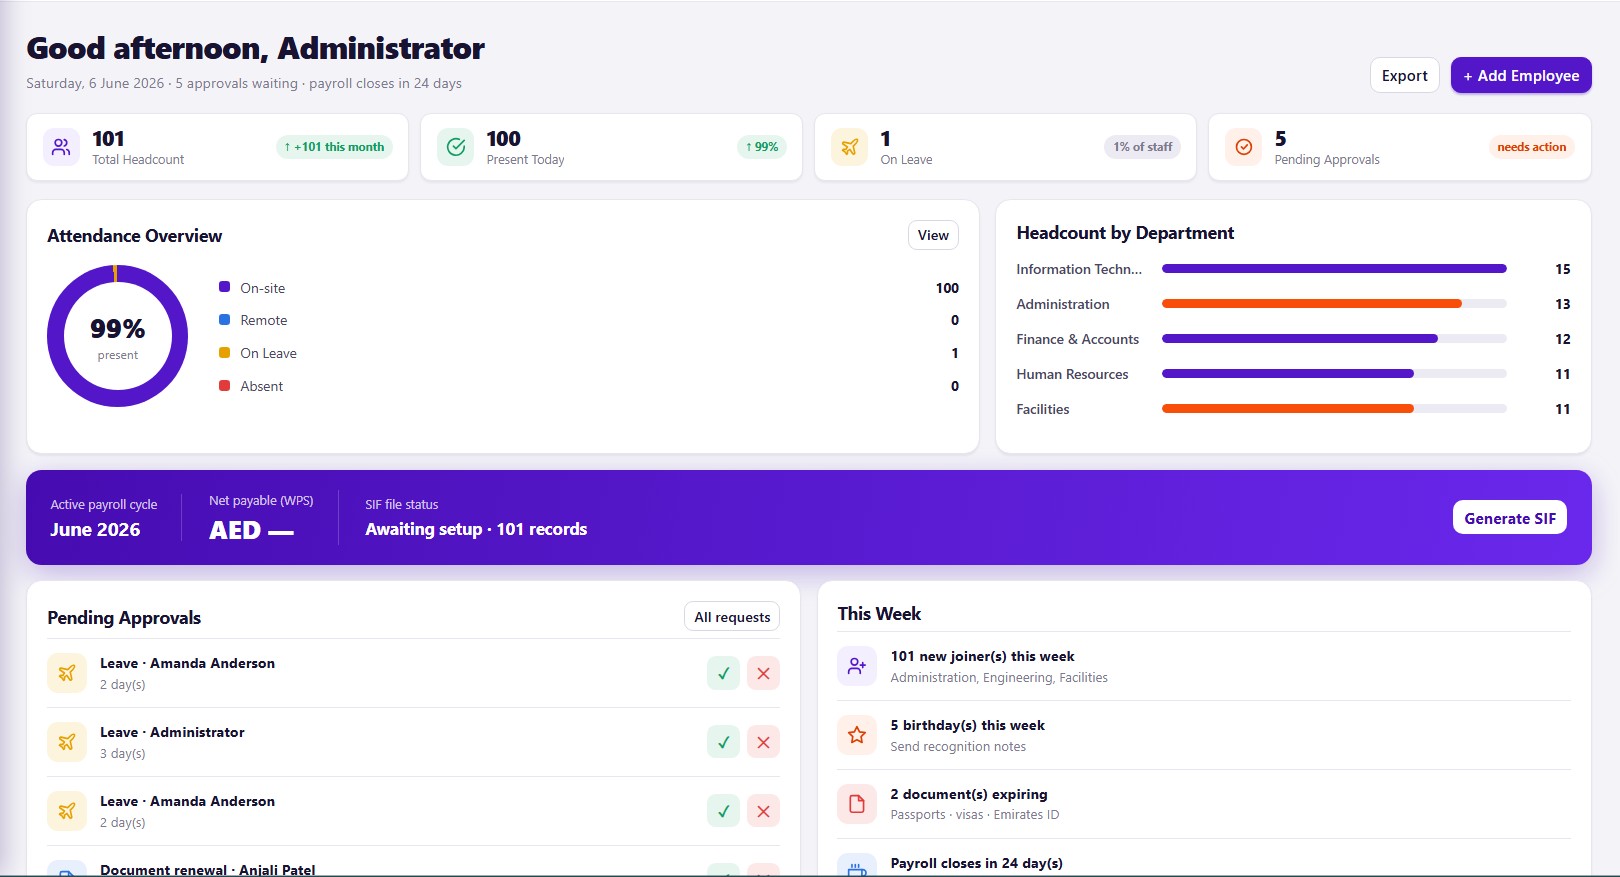Click the Pending Approvals clock icon
1620x877 pixels.
pos(1243,147)
